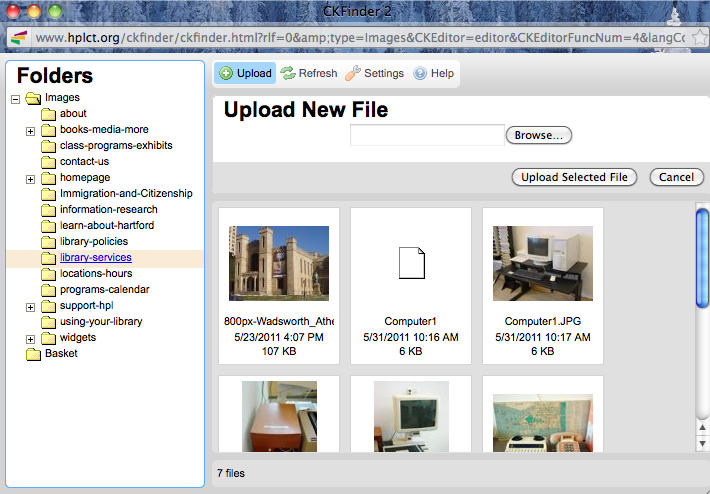Screen dimensions: 710x494
Task: Open Settings via the wrench icon
Action: pos(353,73)
